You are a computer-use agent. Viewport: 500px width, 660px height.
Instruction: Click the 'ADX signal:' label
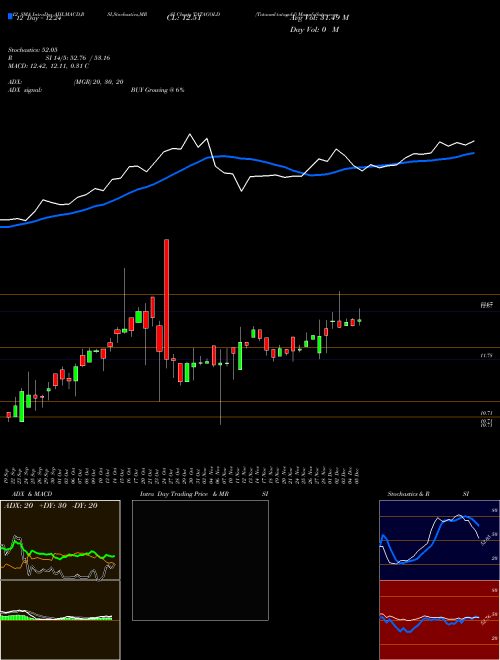pos(25,90)
